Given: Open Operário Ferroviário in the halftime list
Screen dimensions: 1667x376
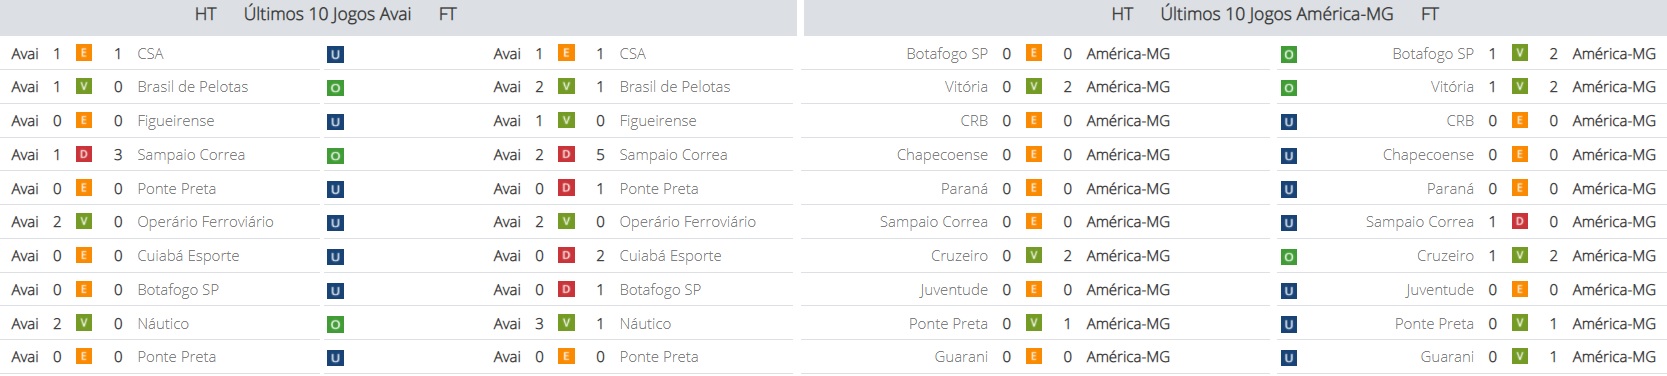Looking at the screenshot, I should point(205,222).
